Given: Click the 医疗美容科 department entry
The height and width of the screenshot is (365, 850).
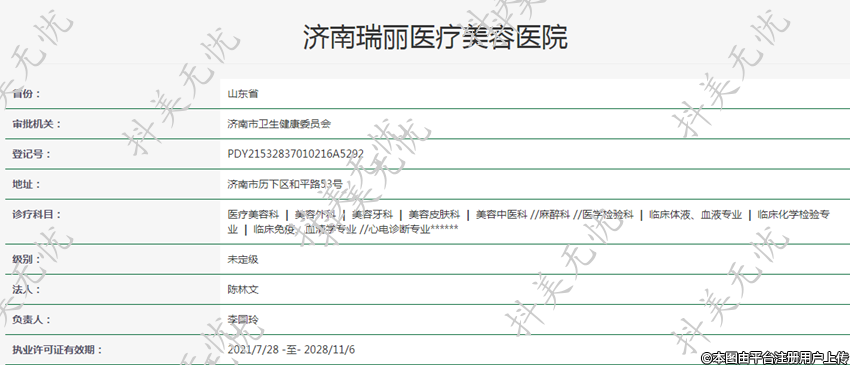Looking at the screenshot, I should pyautogui.click(x=253, y=215).
